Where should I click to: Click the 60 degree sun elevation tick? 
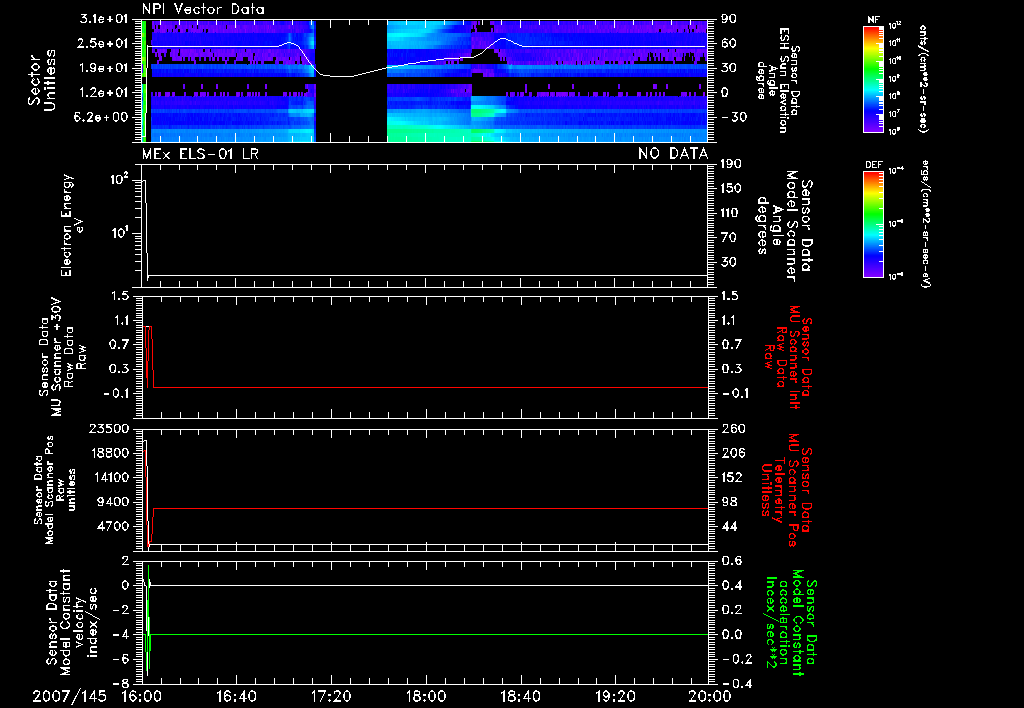728,43
